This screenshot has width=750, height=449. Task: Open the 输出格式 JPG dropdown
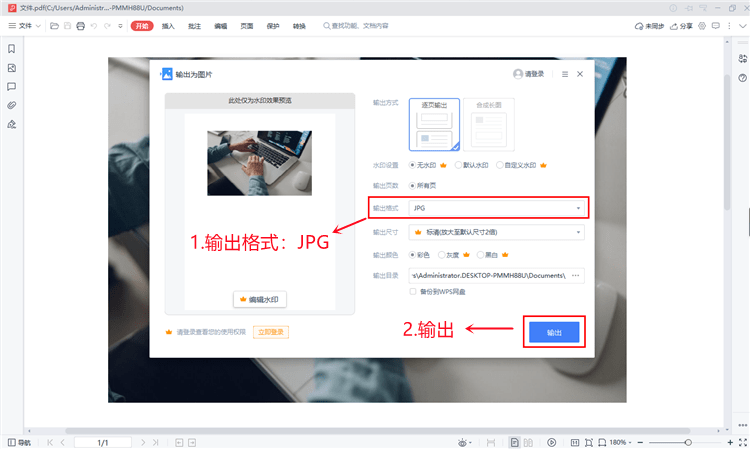coord(496,208)
